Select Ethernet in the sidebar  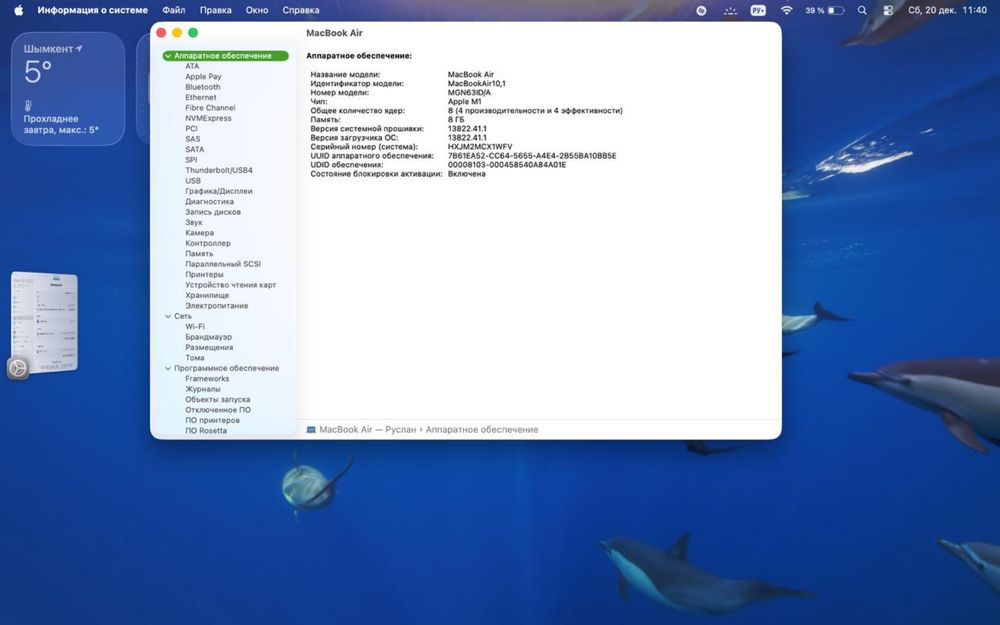tap(201, 98)
